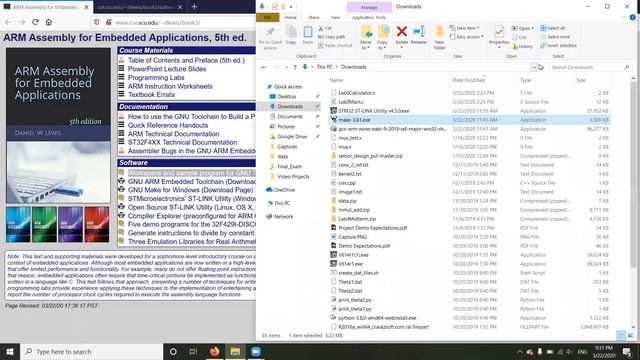Switch to the View ribbon tab
640x360 pixels.
click(335, 18)
